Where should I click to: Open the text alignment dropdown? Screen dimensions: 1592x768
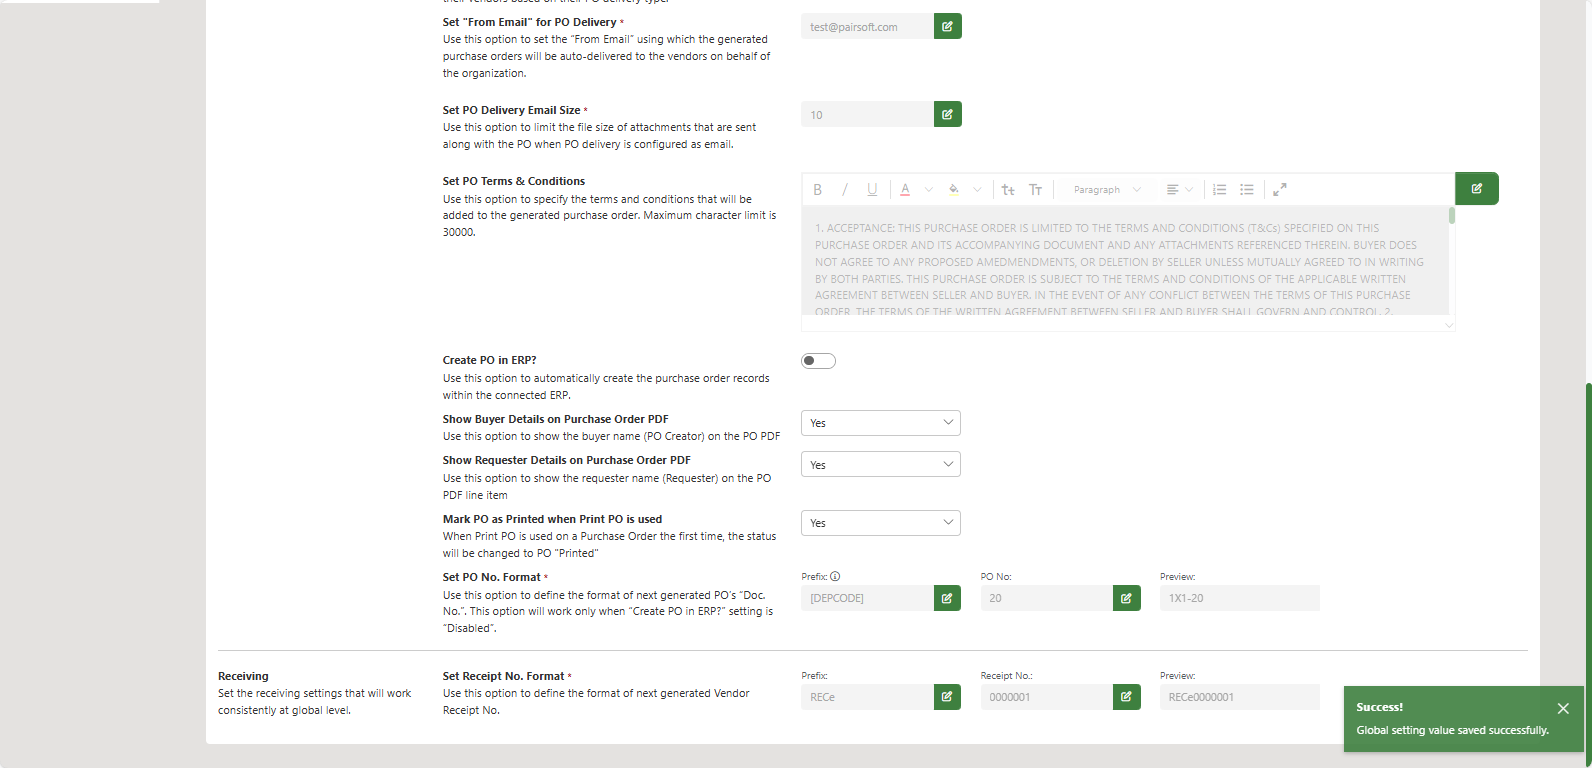pyautogui.click(x=1179, y=189)
